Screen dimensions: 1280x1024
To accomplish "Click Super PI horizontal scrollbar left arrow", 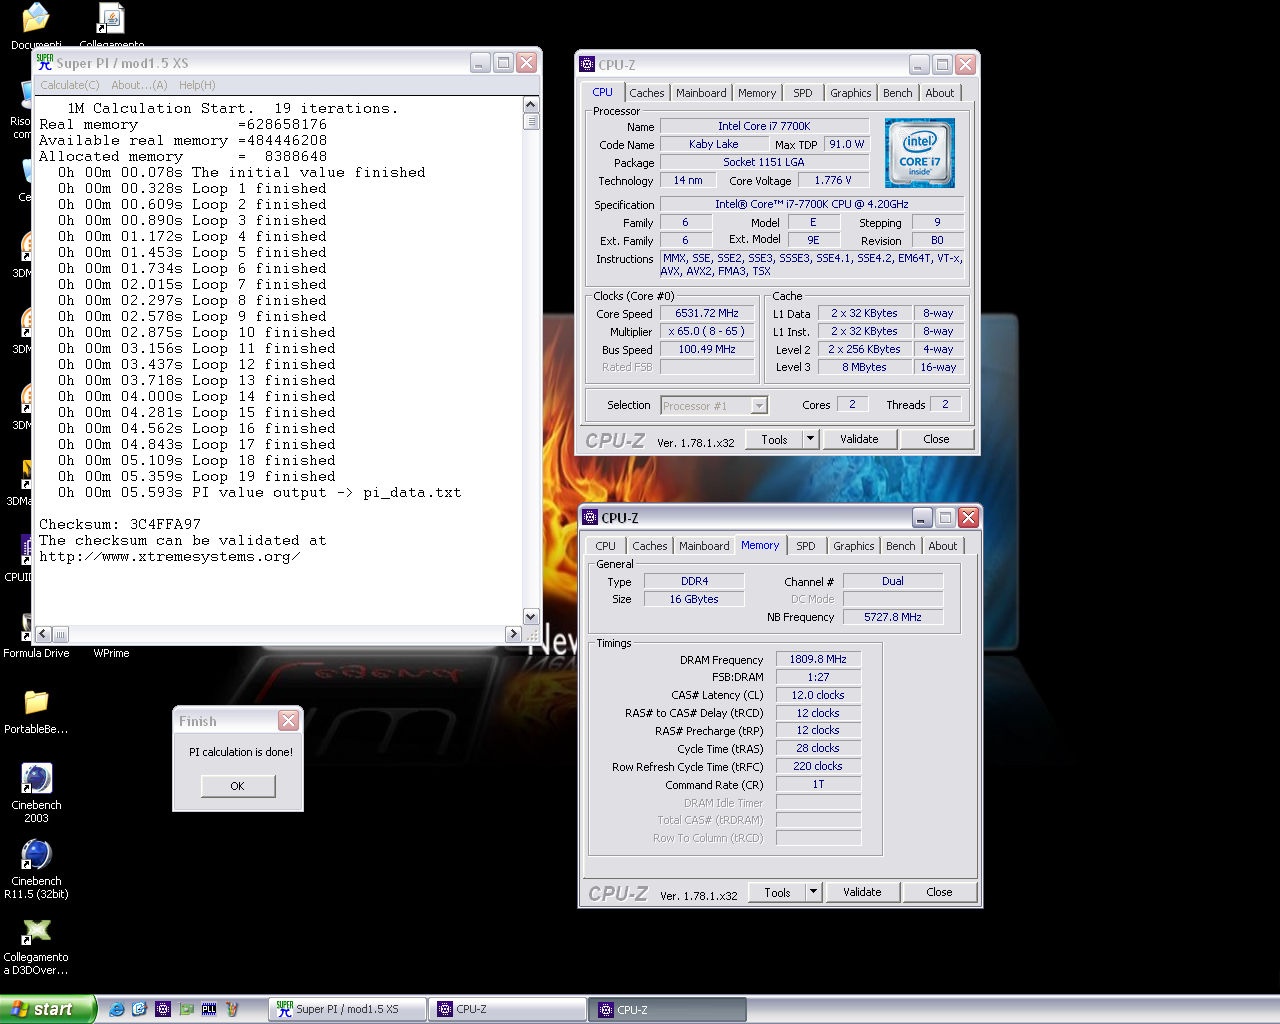I will [x=43, y=634].
